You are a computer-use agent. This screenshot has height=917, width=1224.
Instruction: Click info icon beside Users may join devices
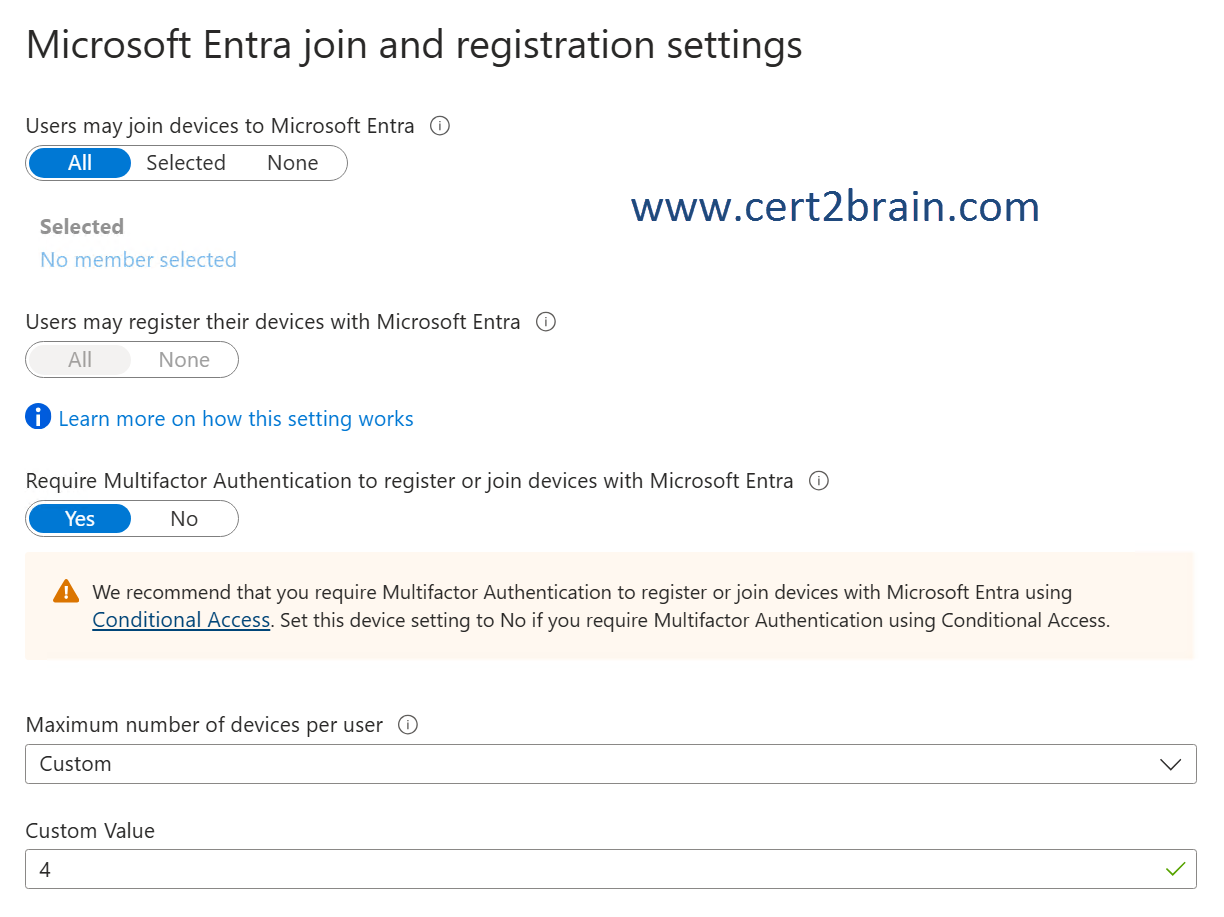[439, 126]
